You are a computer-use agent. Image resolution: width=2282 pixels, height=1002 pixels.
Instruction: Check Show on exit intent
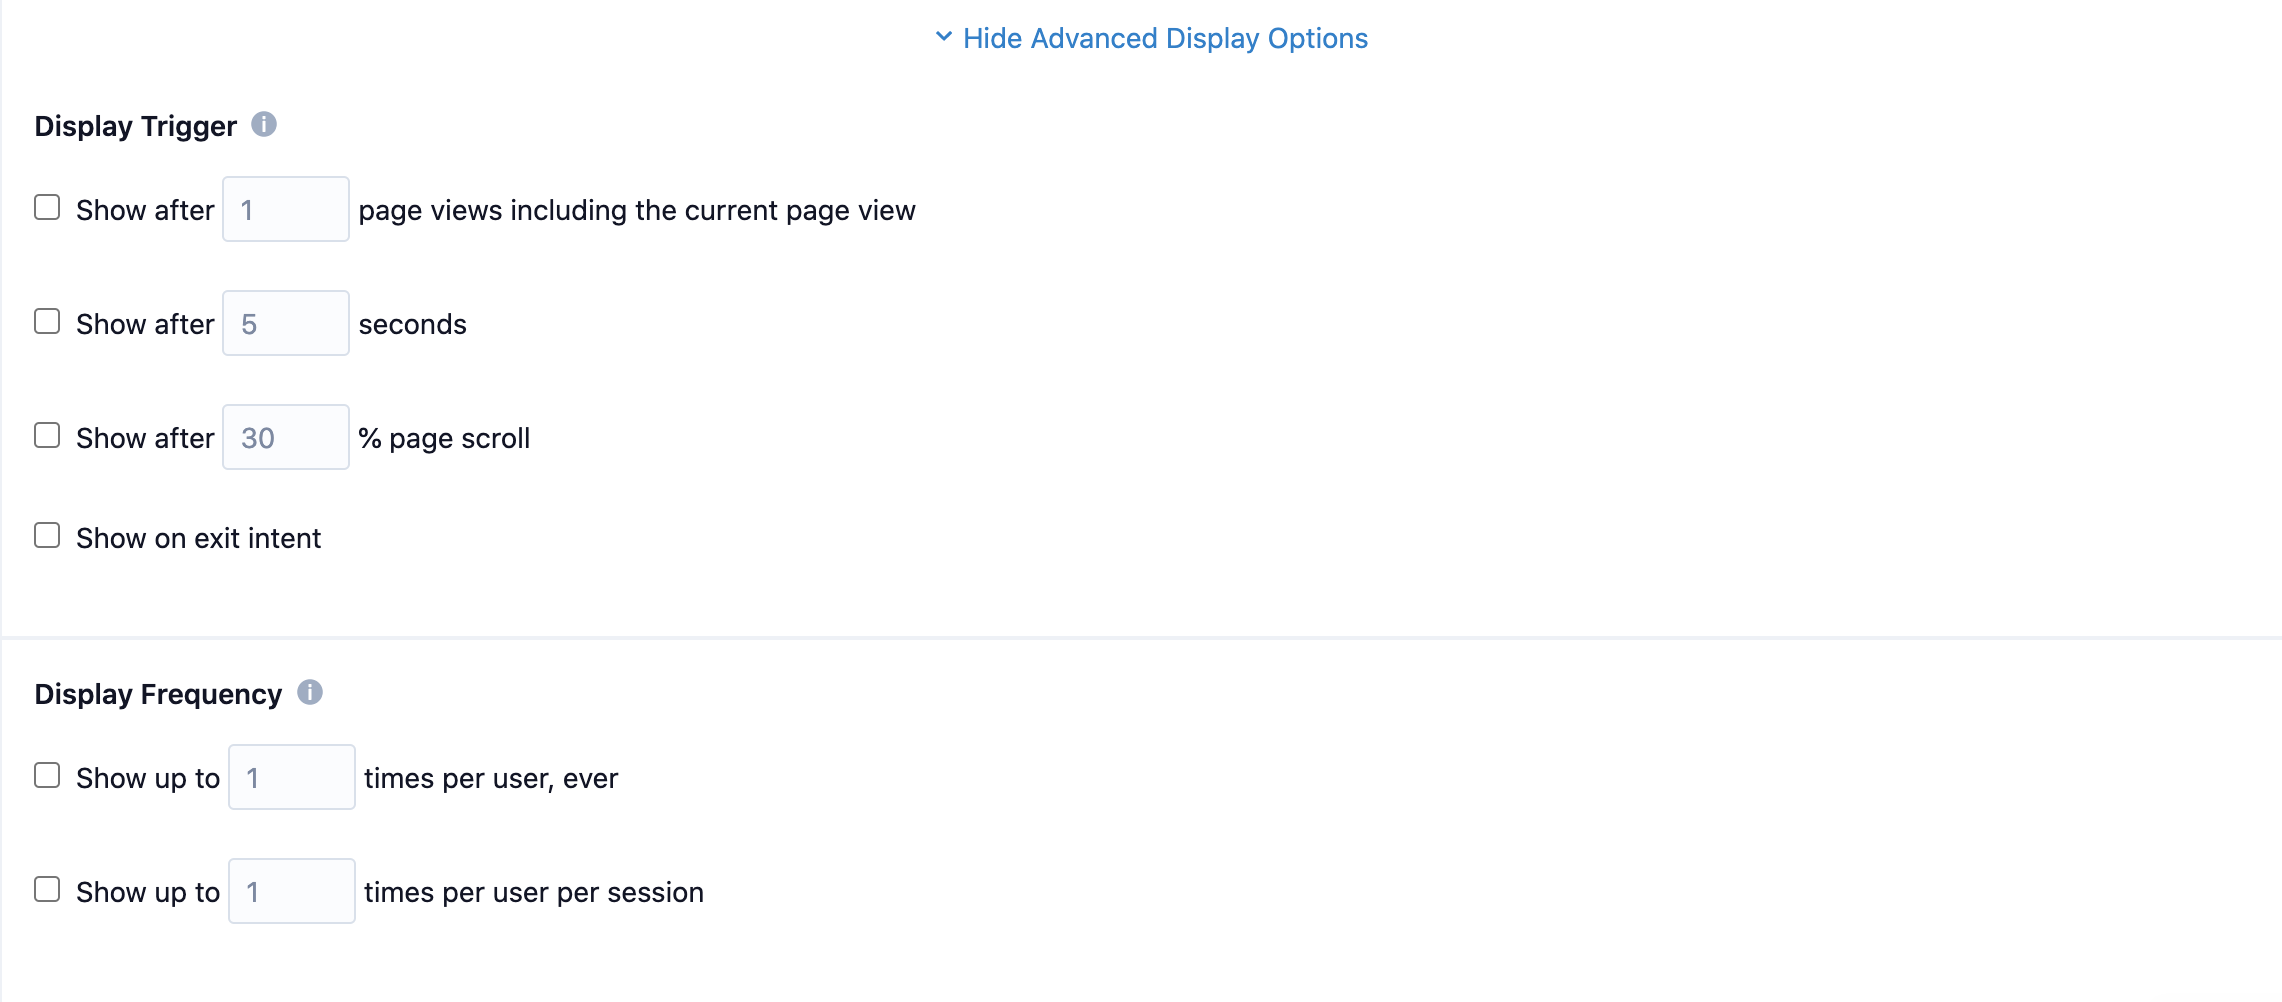tap(47, 535)
